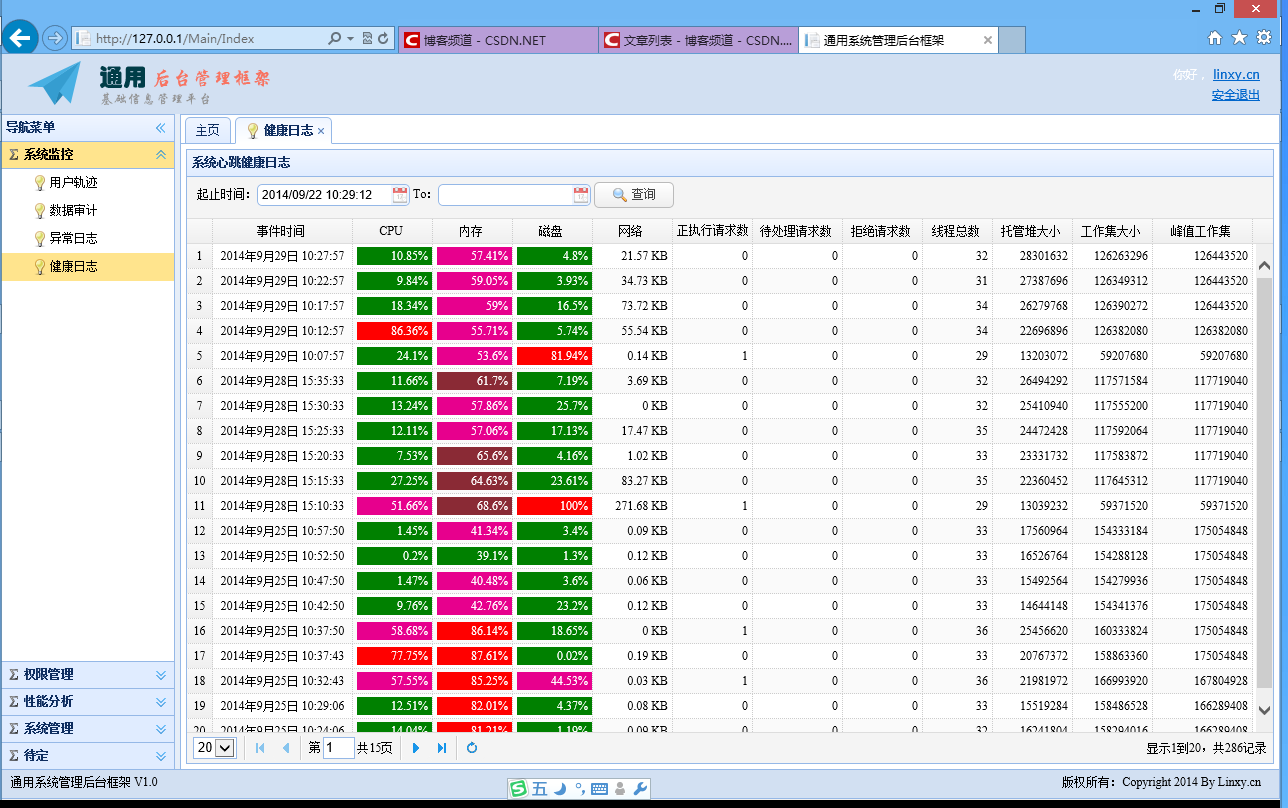The width and height of the screenshot is (1288, 808).
Task: Go to next page icon in pager
Action: click(416, 748)
